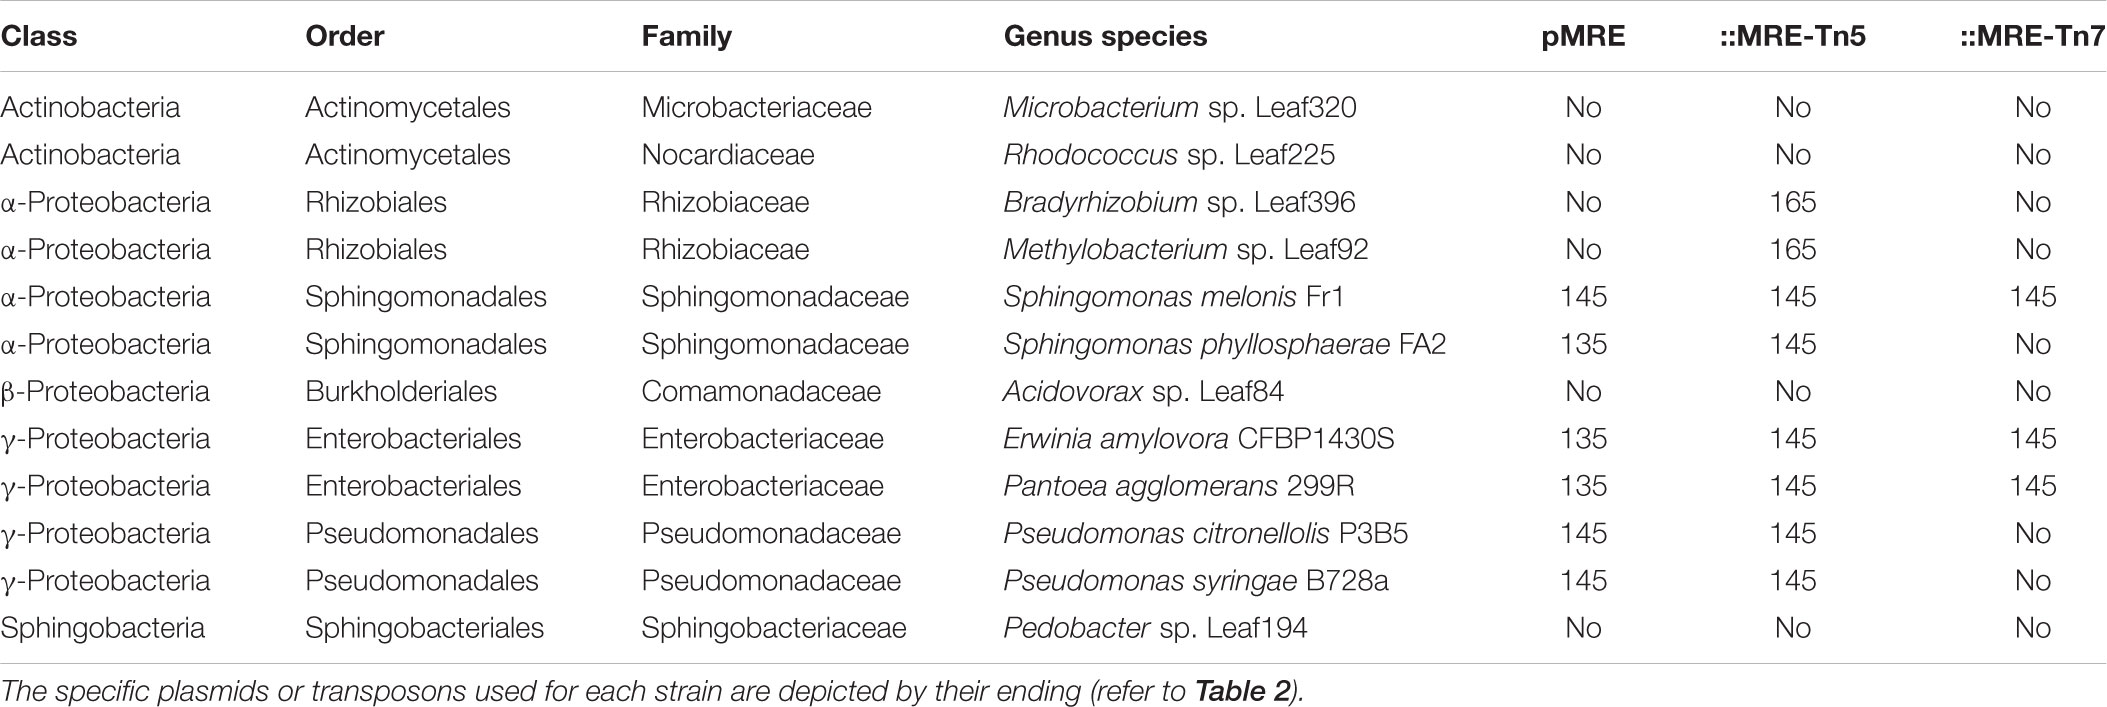Select Pedobacter sp. Leaf194 entry
The image size is (2107, 707).
[1155, 628]
